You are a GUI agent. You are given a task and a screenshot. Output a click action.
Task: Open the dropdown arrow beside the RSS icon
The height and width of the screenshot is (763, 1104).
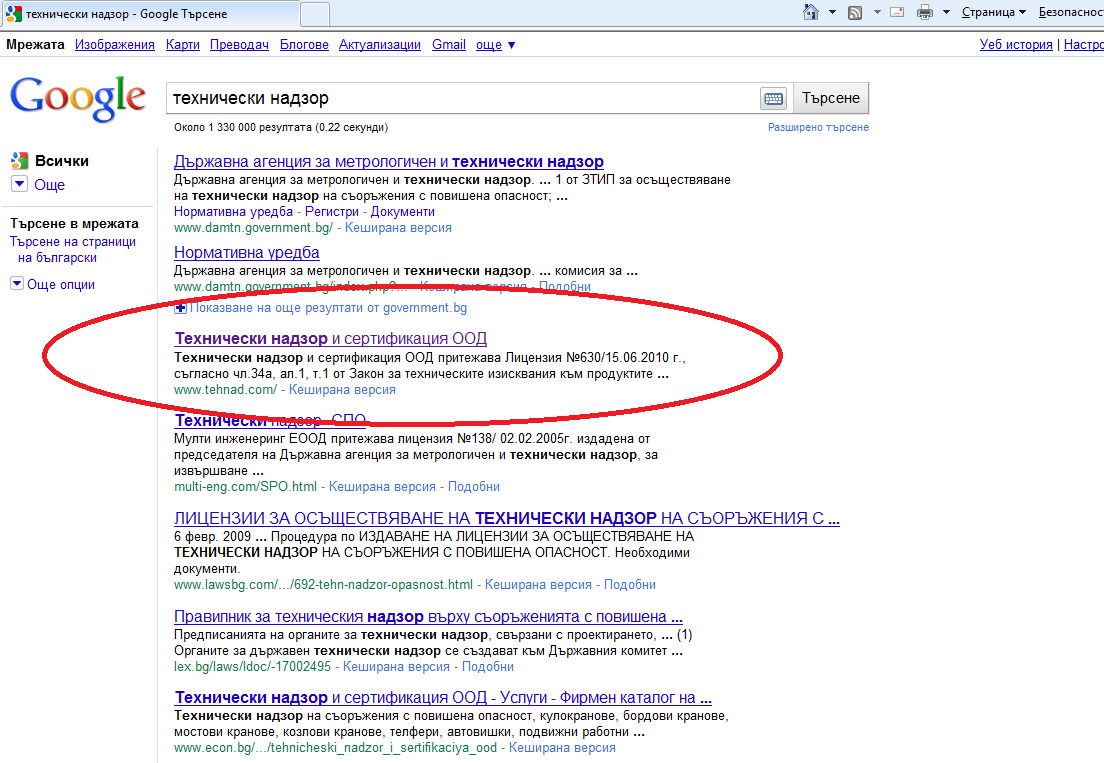(877, 12)
